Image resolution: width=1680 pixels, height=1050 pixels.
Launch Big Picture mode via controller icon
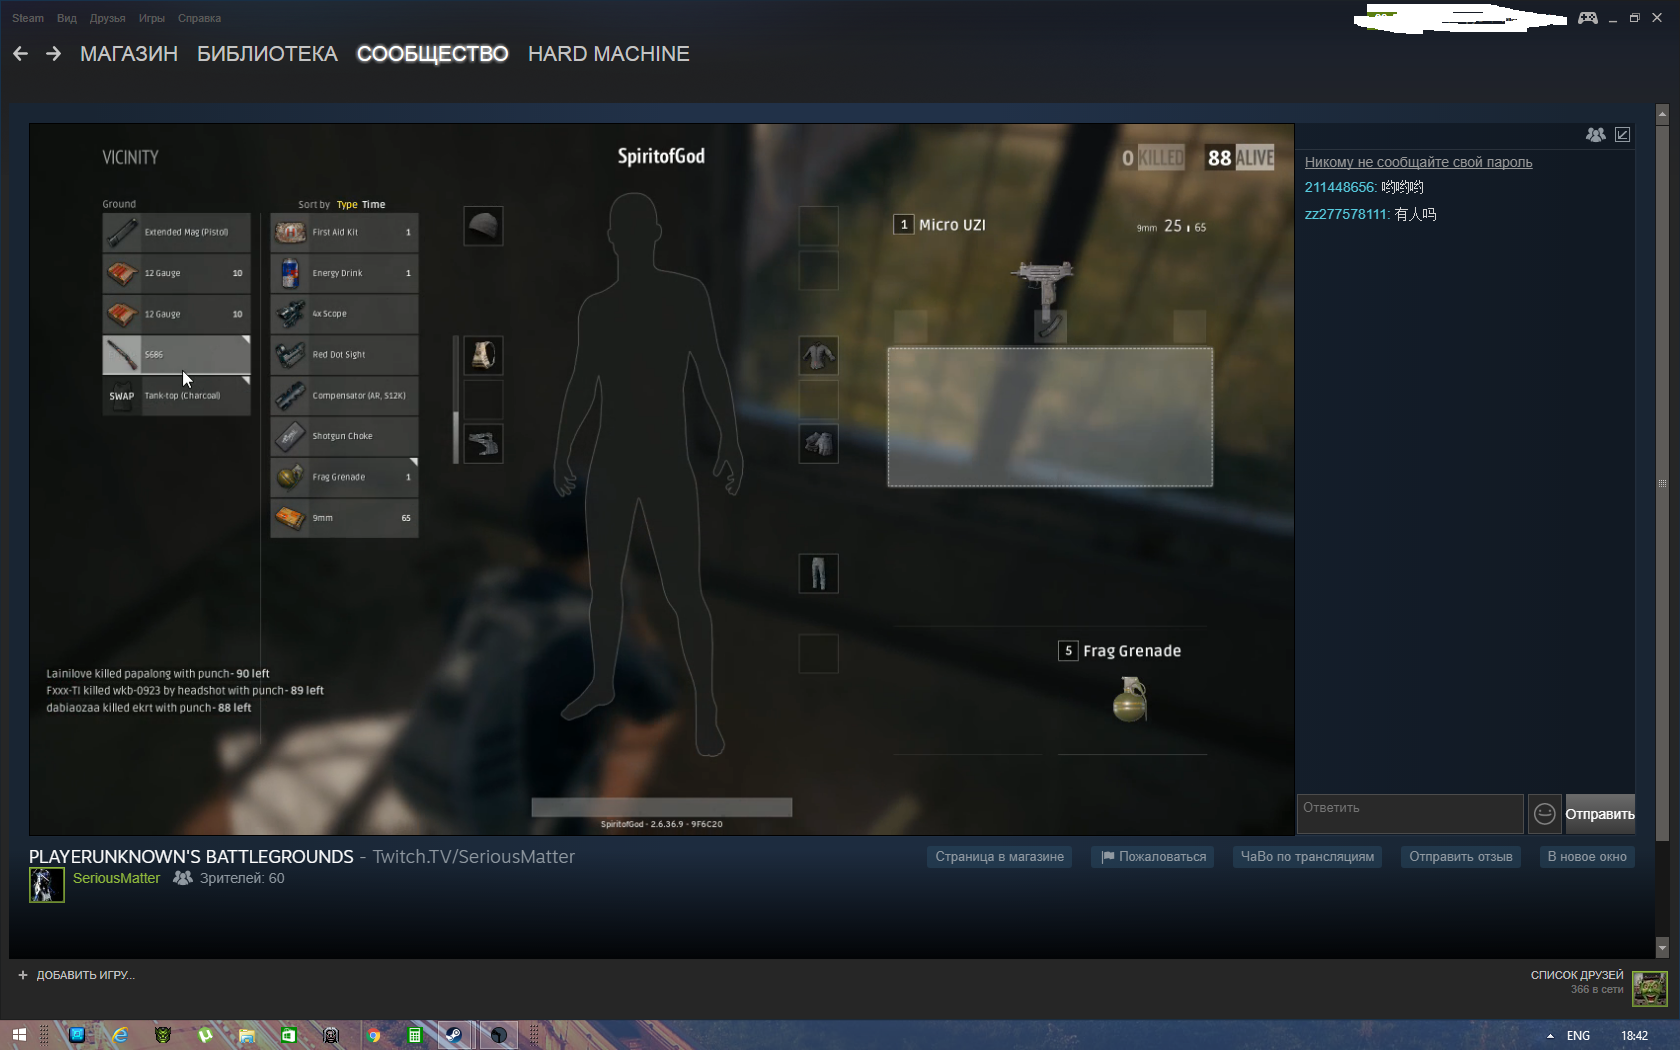(x=1588, y=18)
